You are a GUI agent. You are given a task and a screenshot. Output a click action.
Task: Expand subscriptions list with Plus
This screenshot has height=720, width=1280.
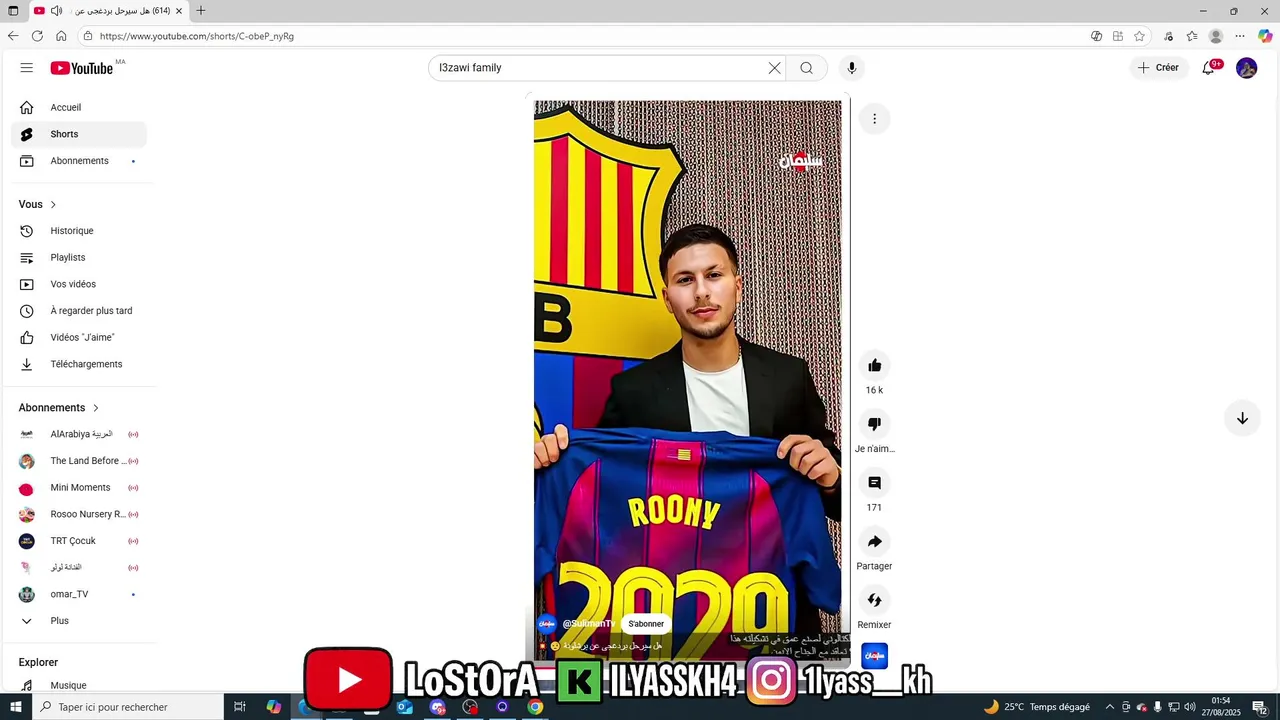(79, 621)
